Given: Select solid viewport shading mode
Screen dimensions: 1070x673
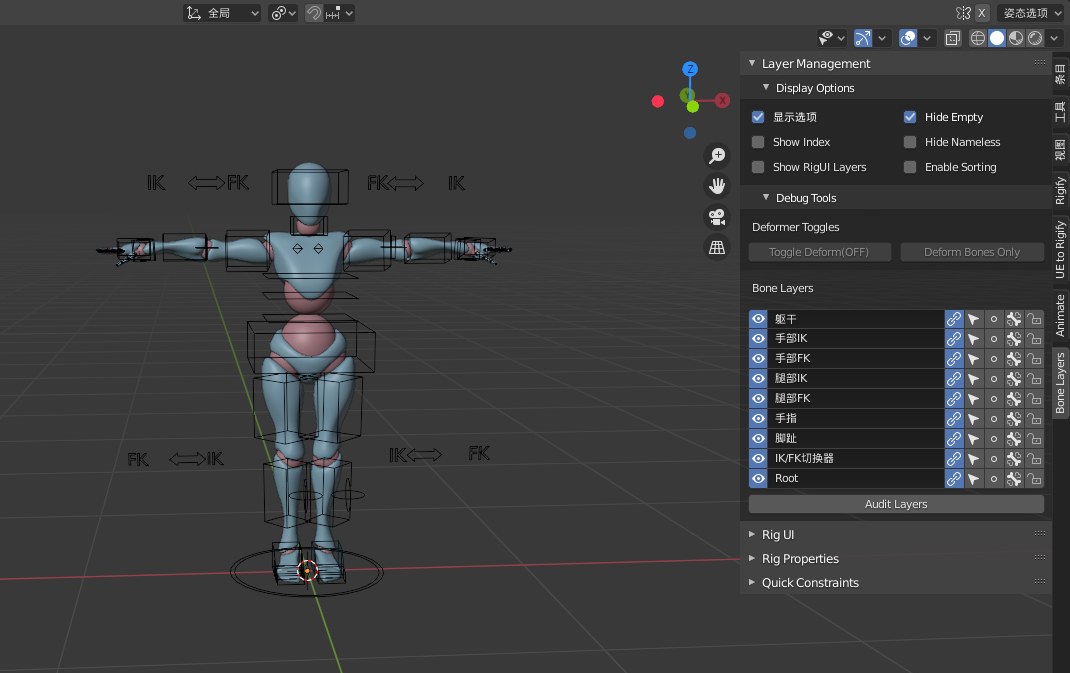Looking at the screenshot, I should tap(997, 38).
